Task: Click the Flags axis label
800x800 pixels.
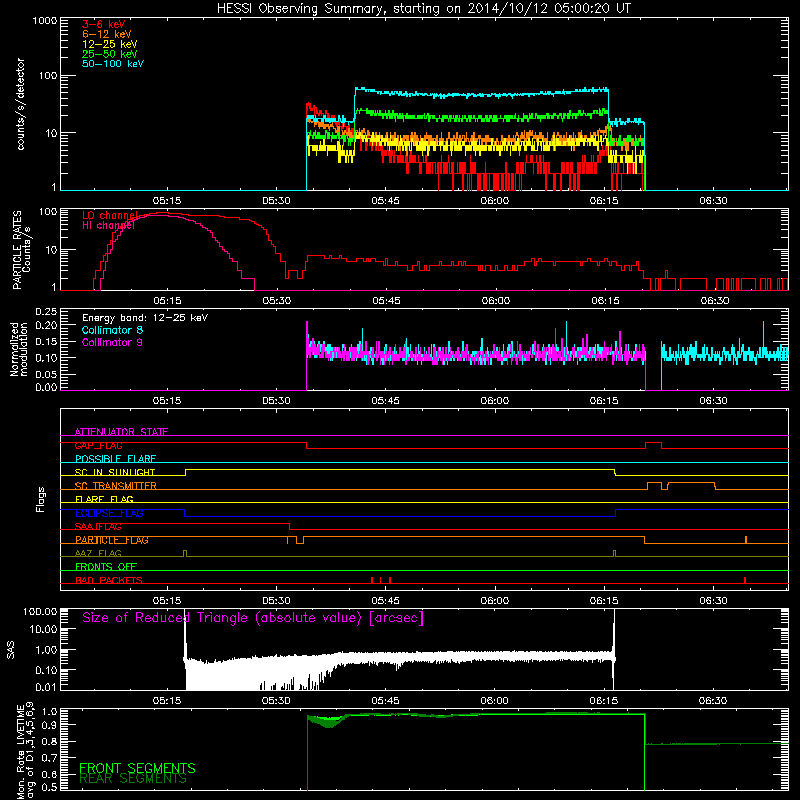Action: [41, 499]
